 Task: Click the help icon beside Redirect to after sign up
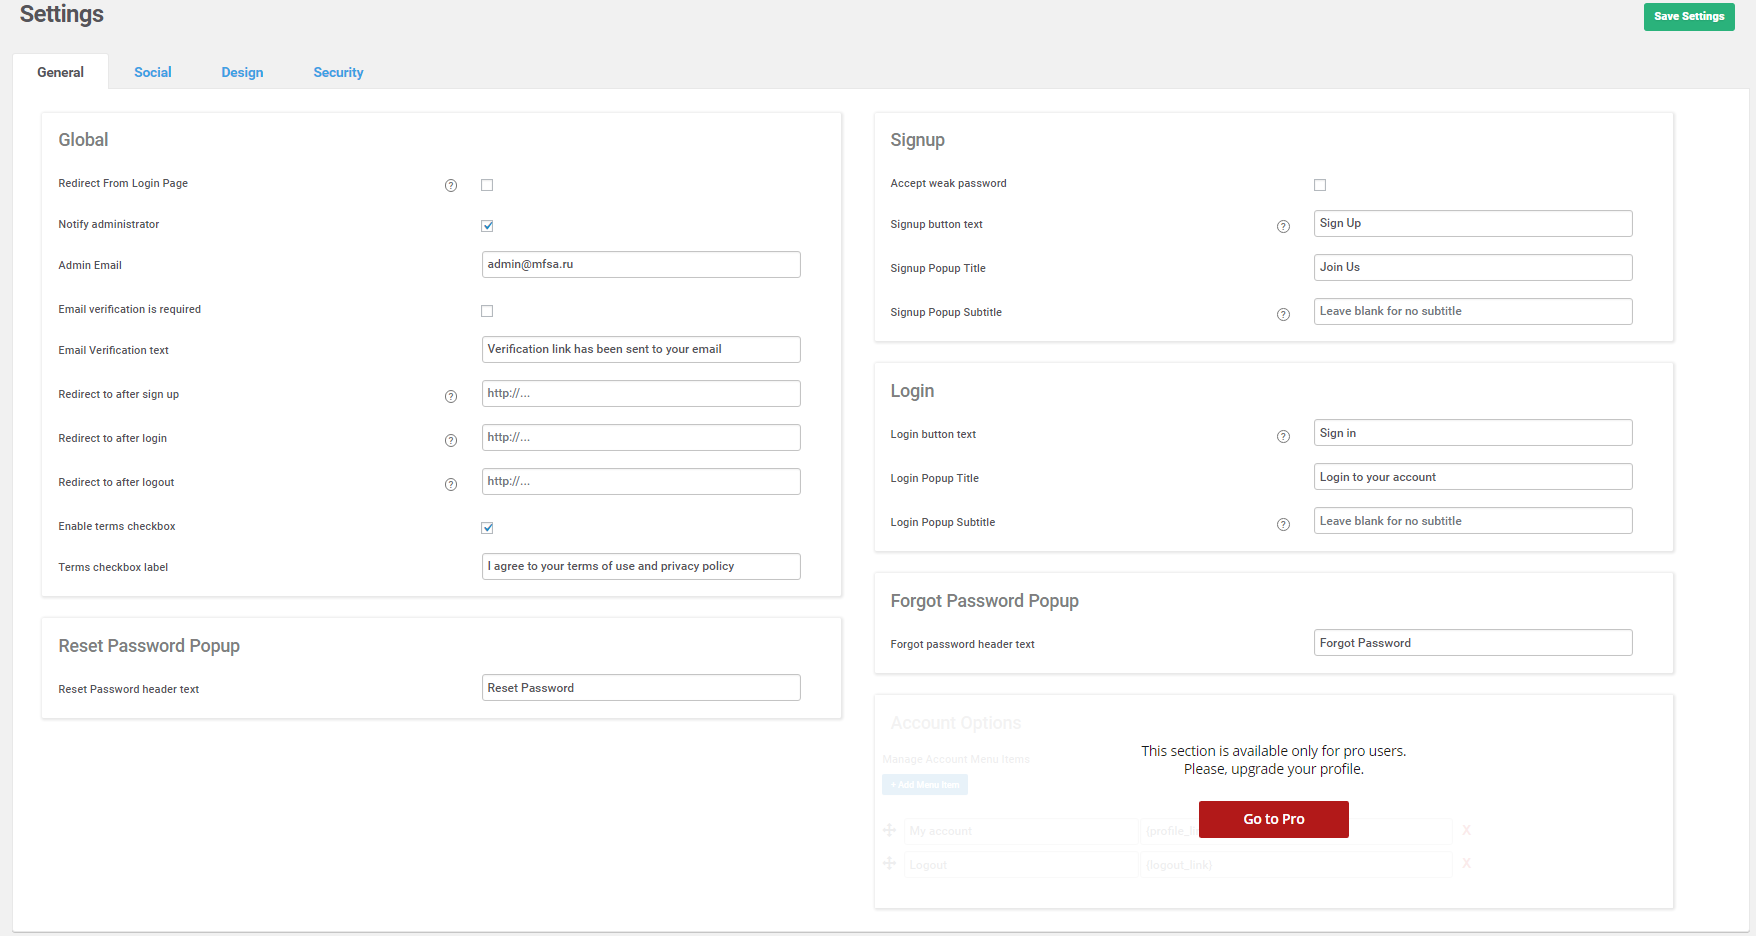click(451, 396)
